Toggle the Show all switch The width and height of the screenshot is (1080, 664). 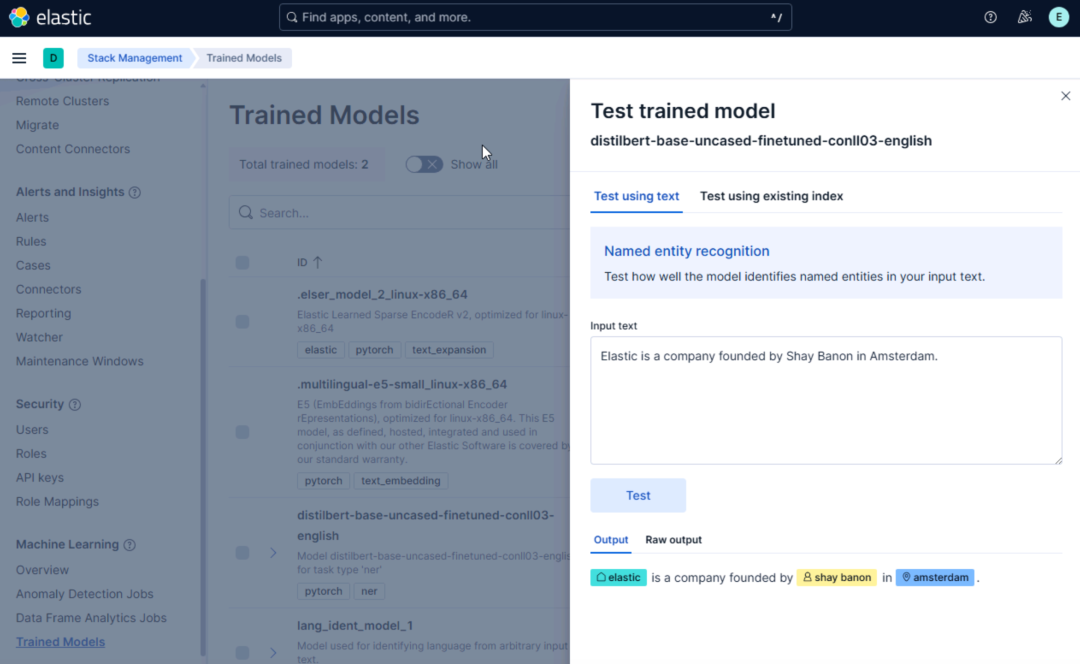pyautogui.click(x=424, y=164)
